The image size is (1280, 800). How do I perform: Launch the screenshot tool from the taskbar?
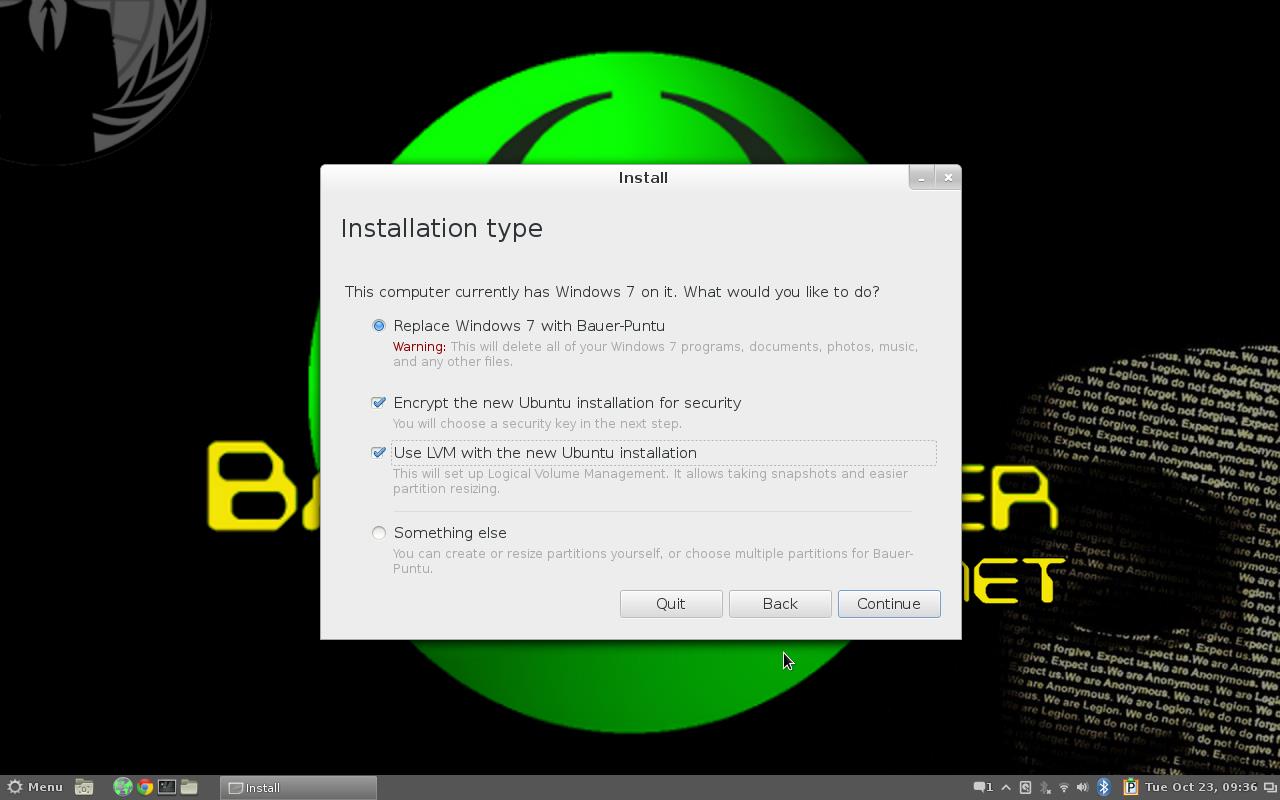(x=84, y=787)
